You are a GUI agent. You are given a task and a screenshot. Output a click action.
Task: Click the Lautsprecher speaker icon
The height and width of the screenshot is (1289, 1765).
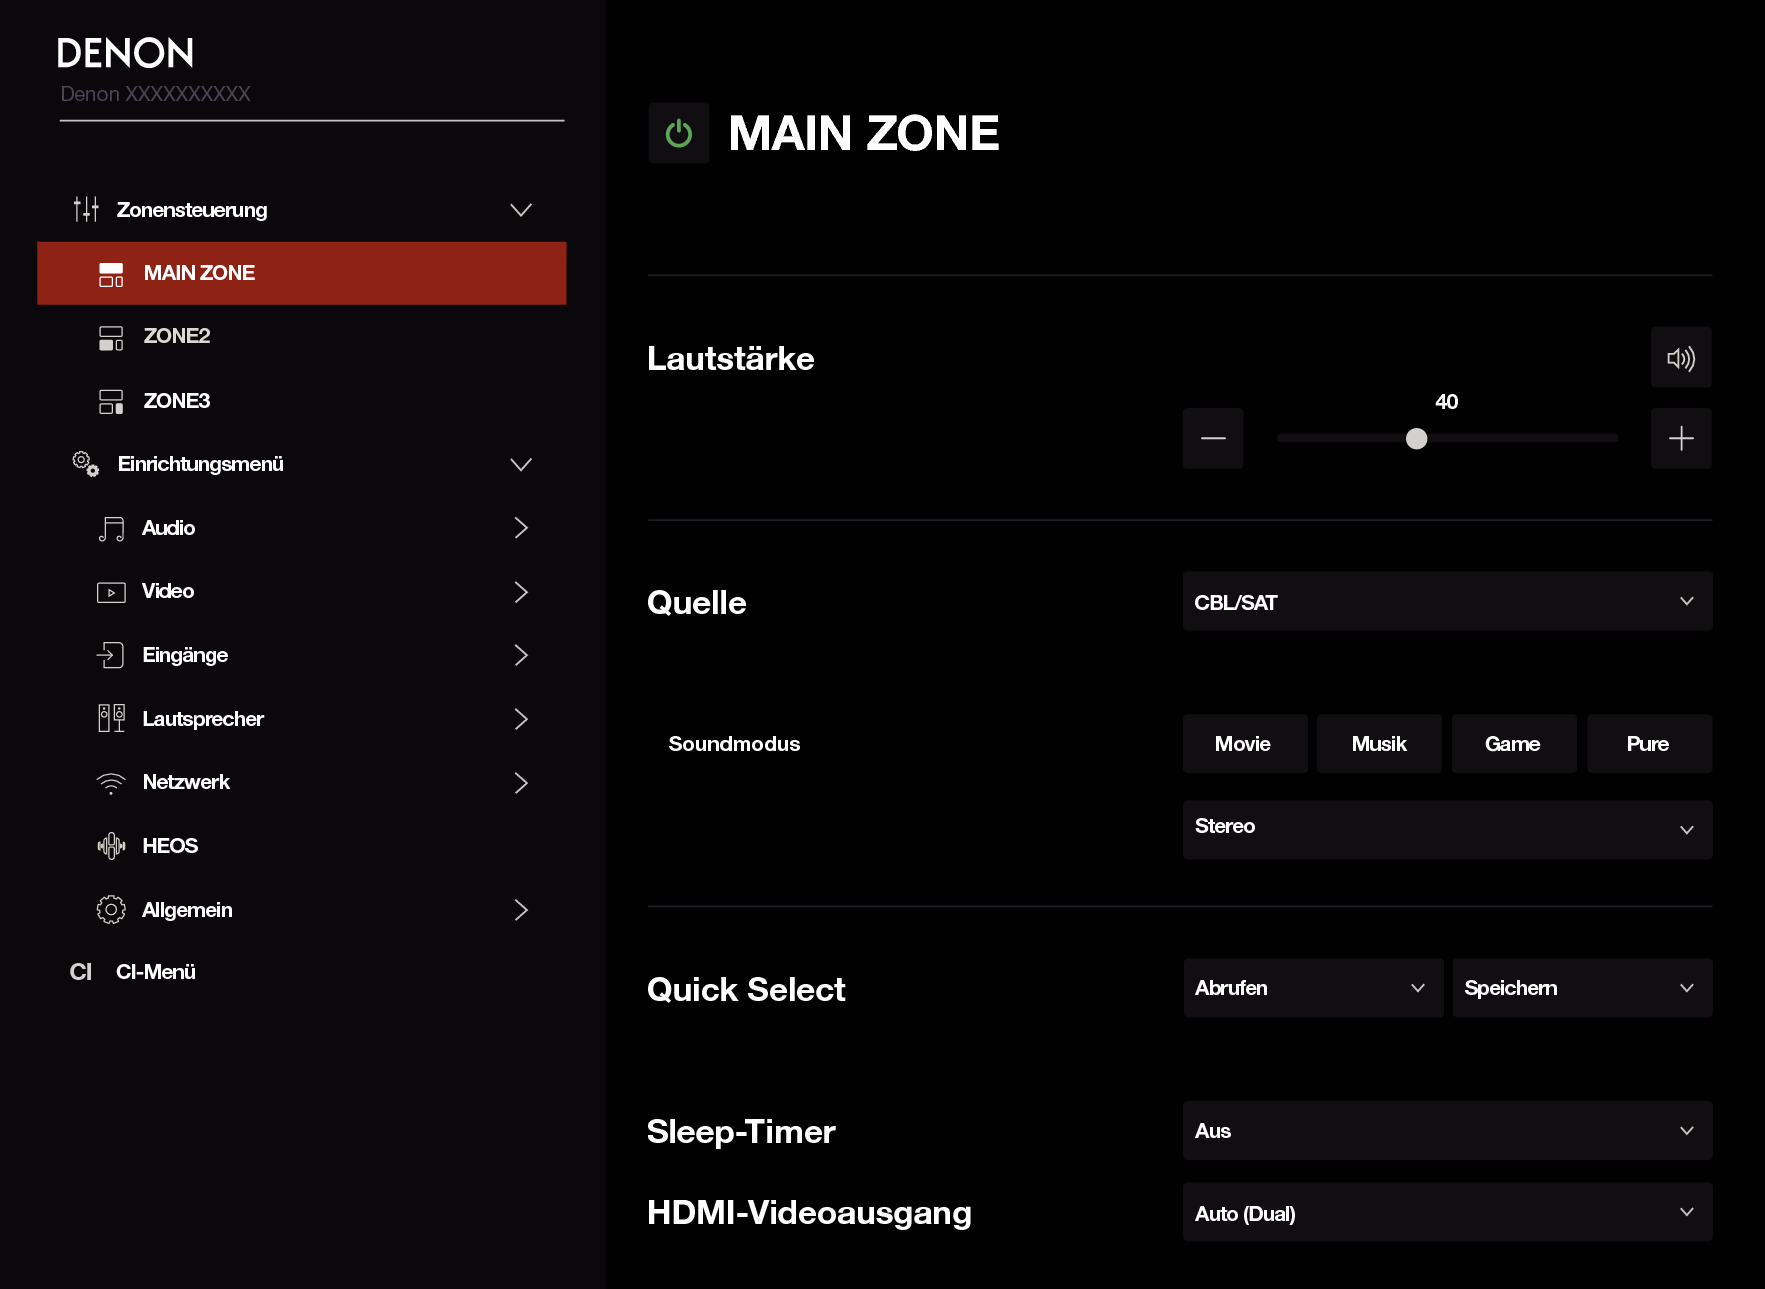coord(111,719)
